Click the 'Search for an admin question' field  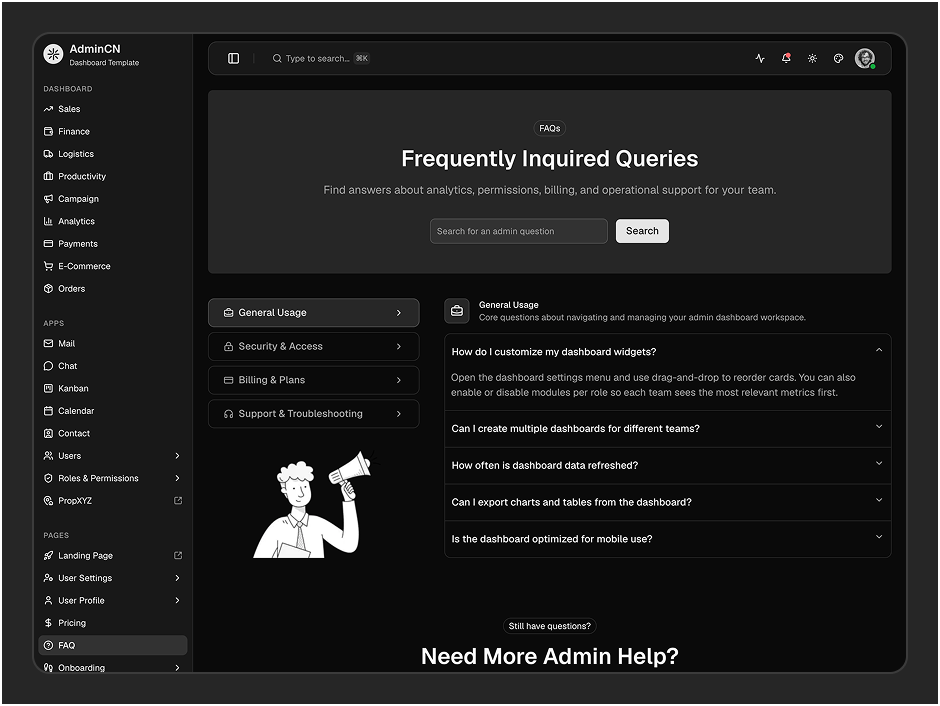[x=519, y=231]
